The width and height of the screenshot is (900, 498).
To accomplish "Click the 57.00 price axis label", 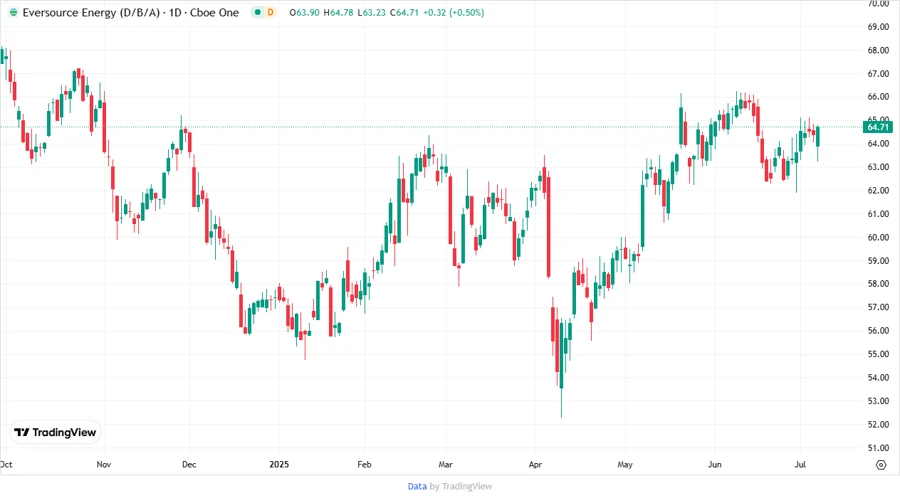I will click(878, 308).
